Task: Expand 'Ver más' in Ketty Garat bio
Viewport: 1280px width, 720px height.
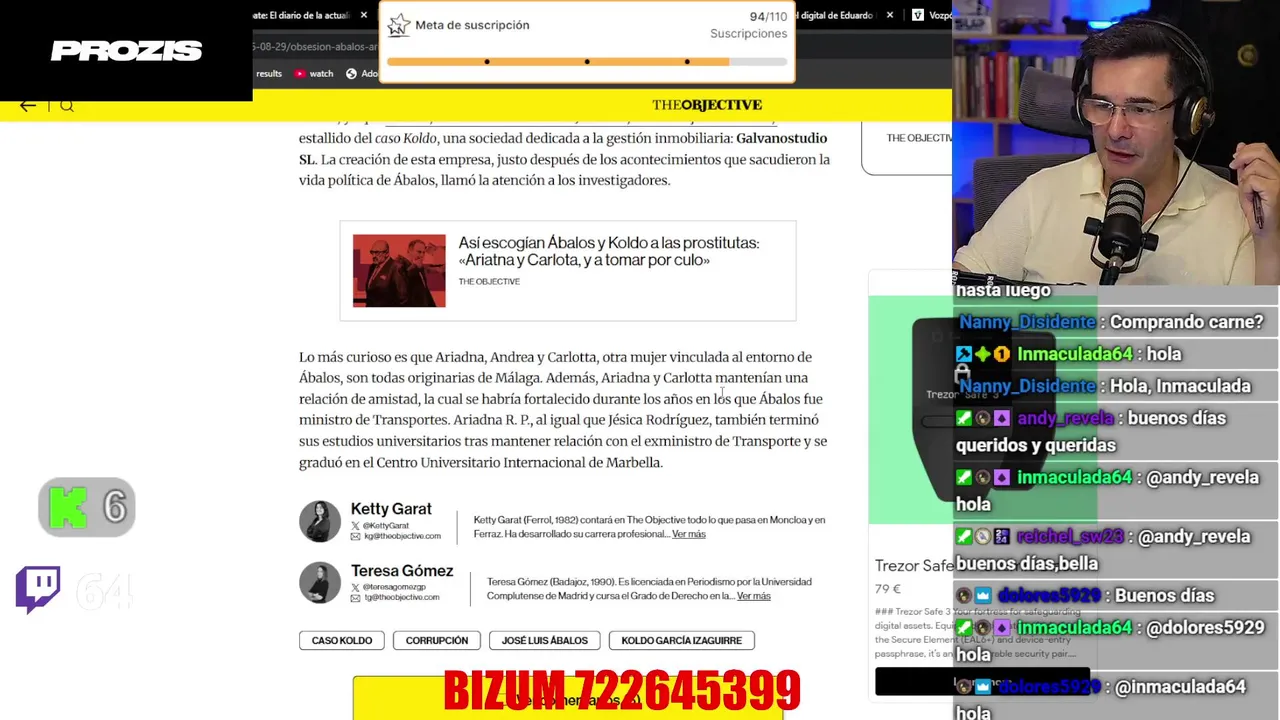Action: tap(689, 534)
